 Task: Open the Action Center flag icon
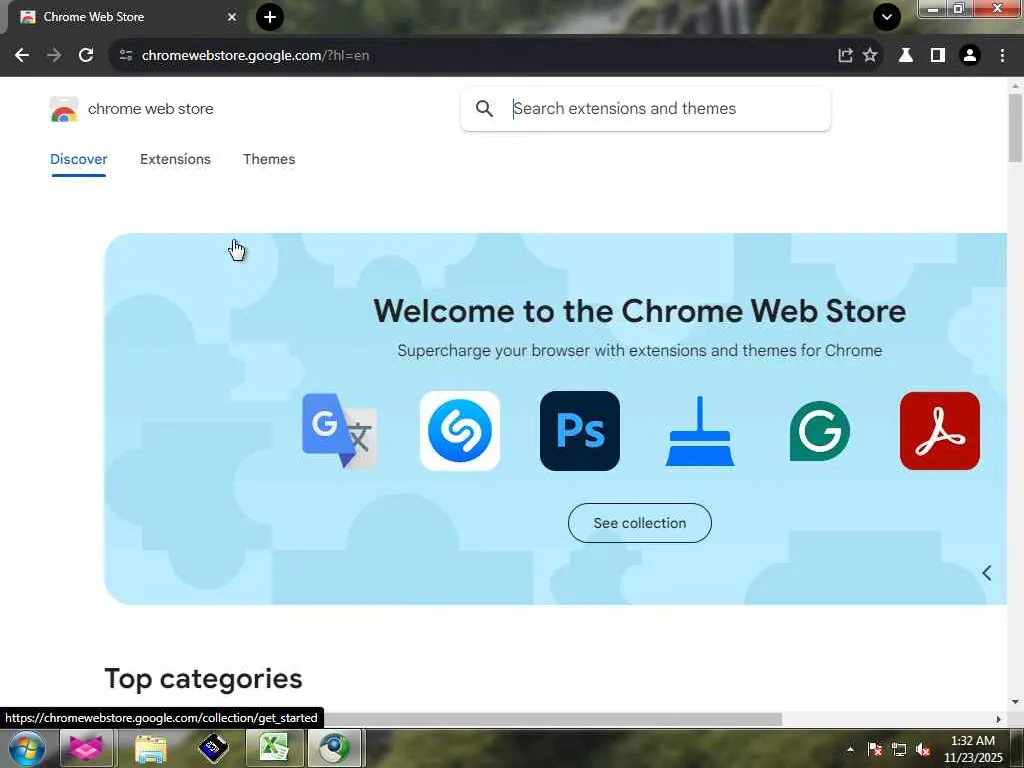[875, 750]
